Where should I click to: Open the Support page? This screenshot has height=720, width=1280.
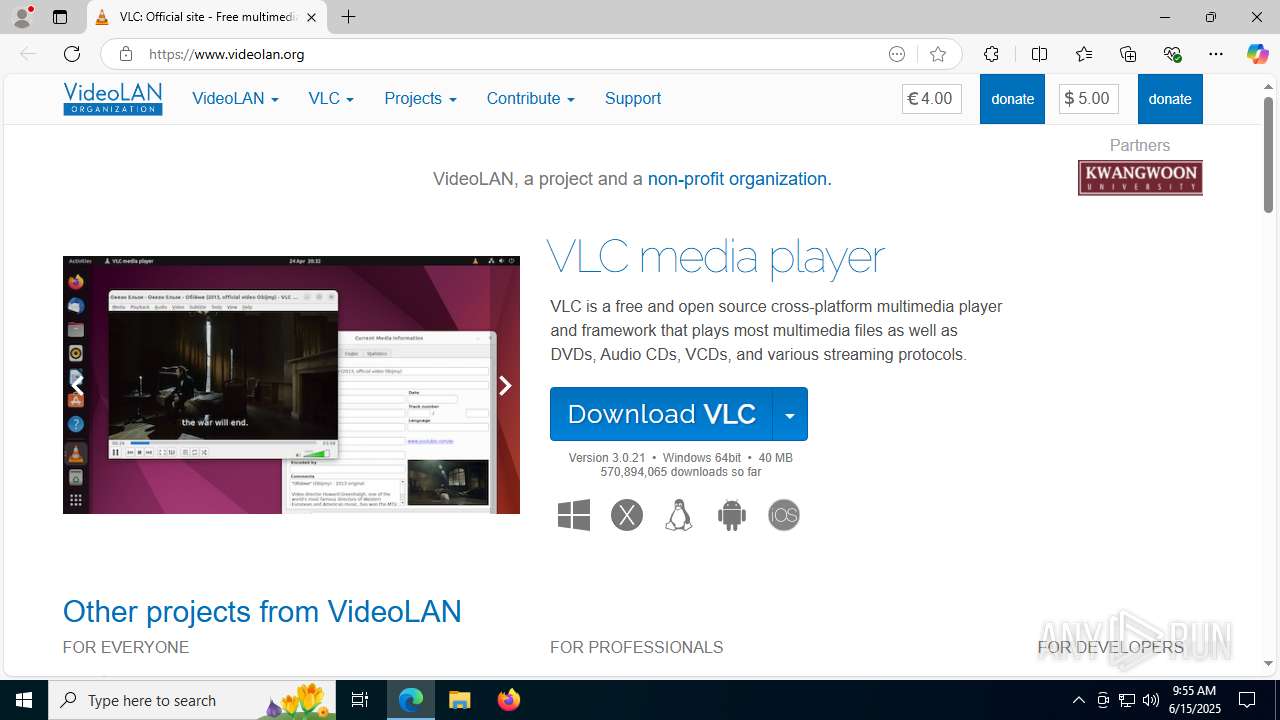click(633, 98)
